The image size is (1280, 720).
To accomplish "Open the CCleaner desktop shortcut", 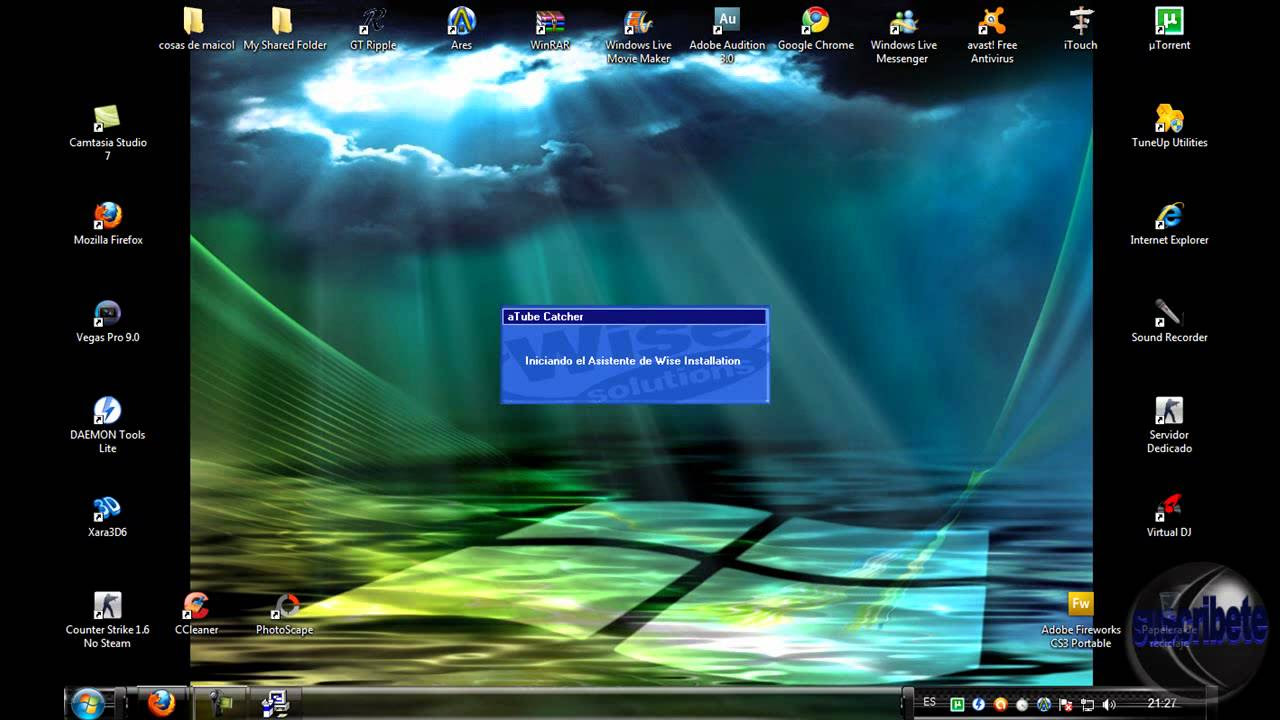I will pyautogui.click(x=196, y=613).
